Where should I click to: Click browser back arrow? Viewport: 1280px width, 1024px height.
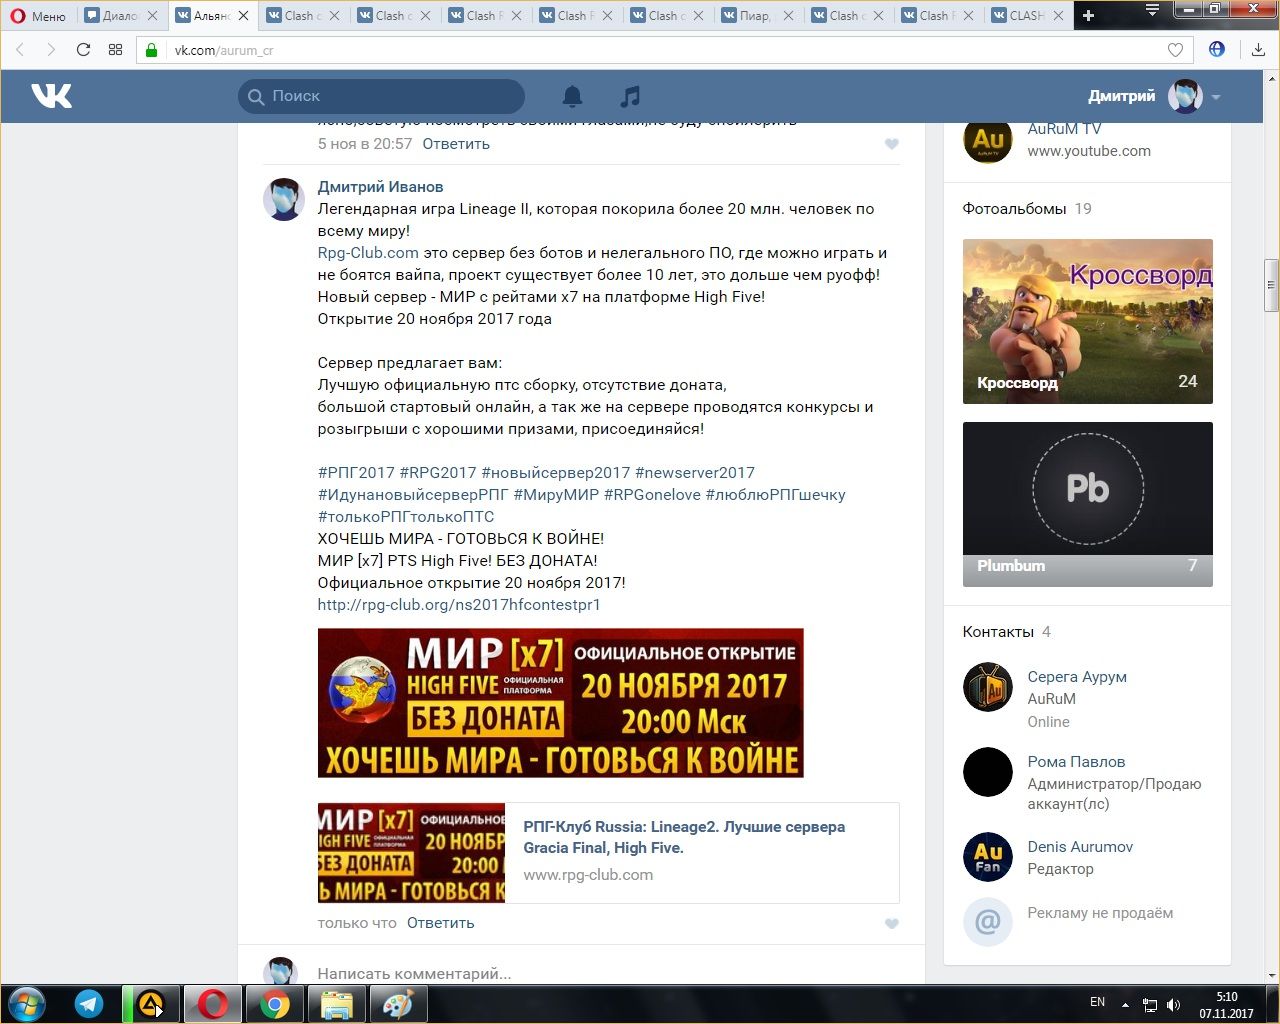[21, 49]
